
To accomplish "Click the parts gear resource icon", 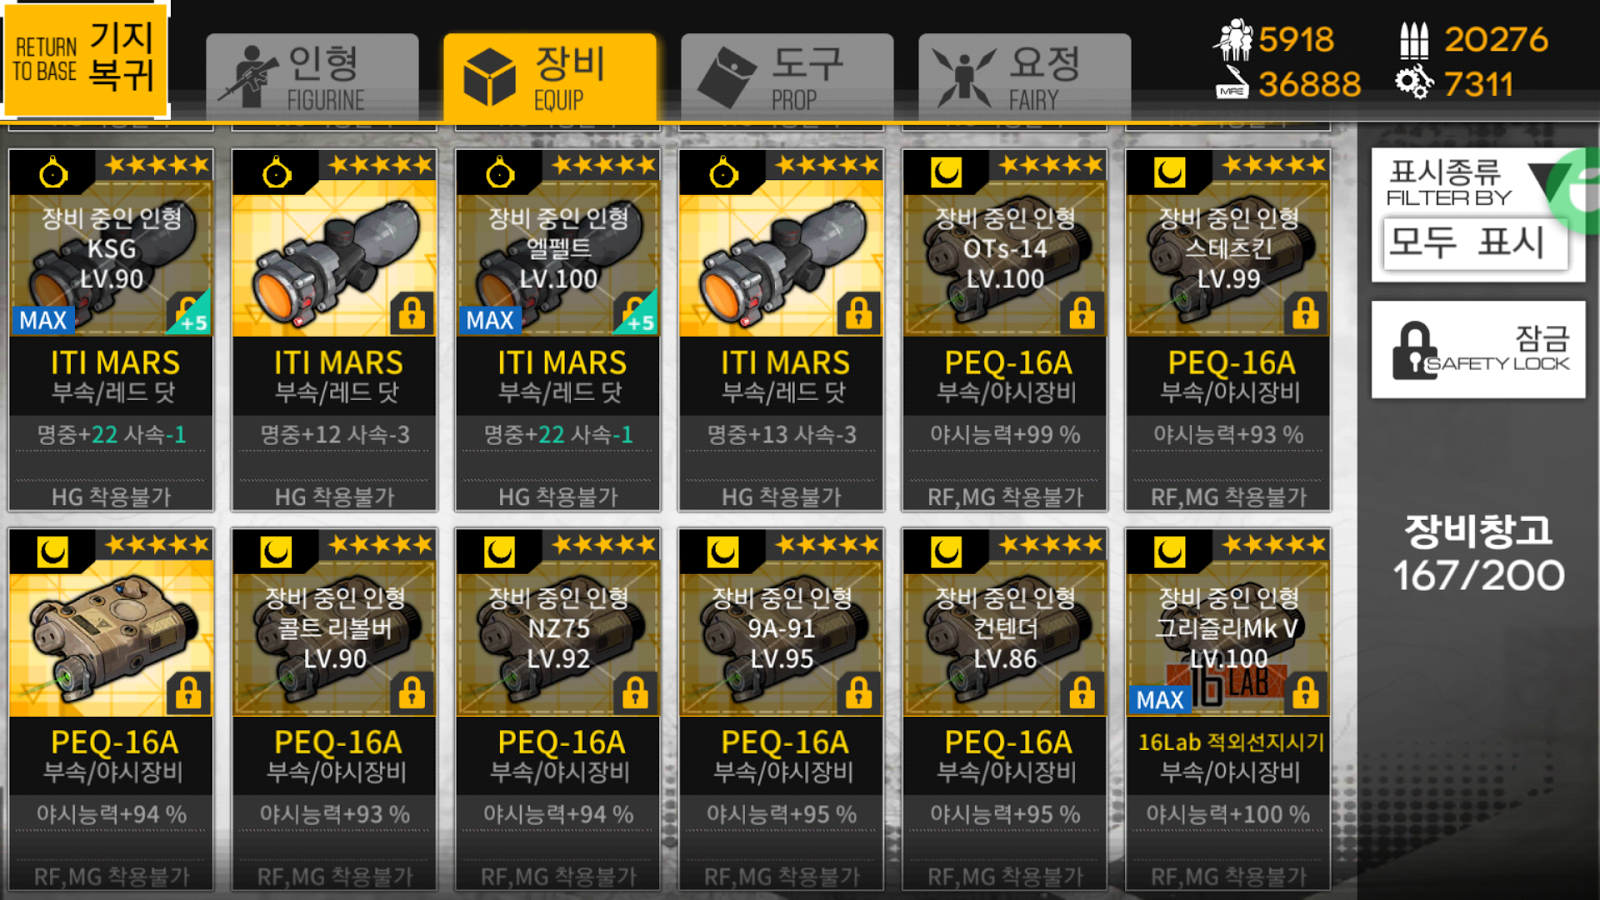I will pos(1414,83).
